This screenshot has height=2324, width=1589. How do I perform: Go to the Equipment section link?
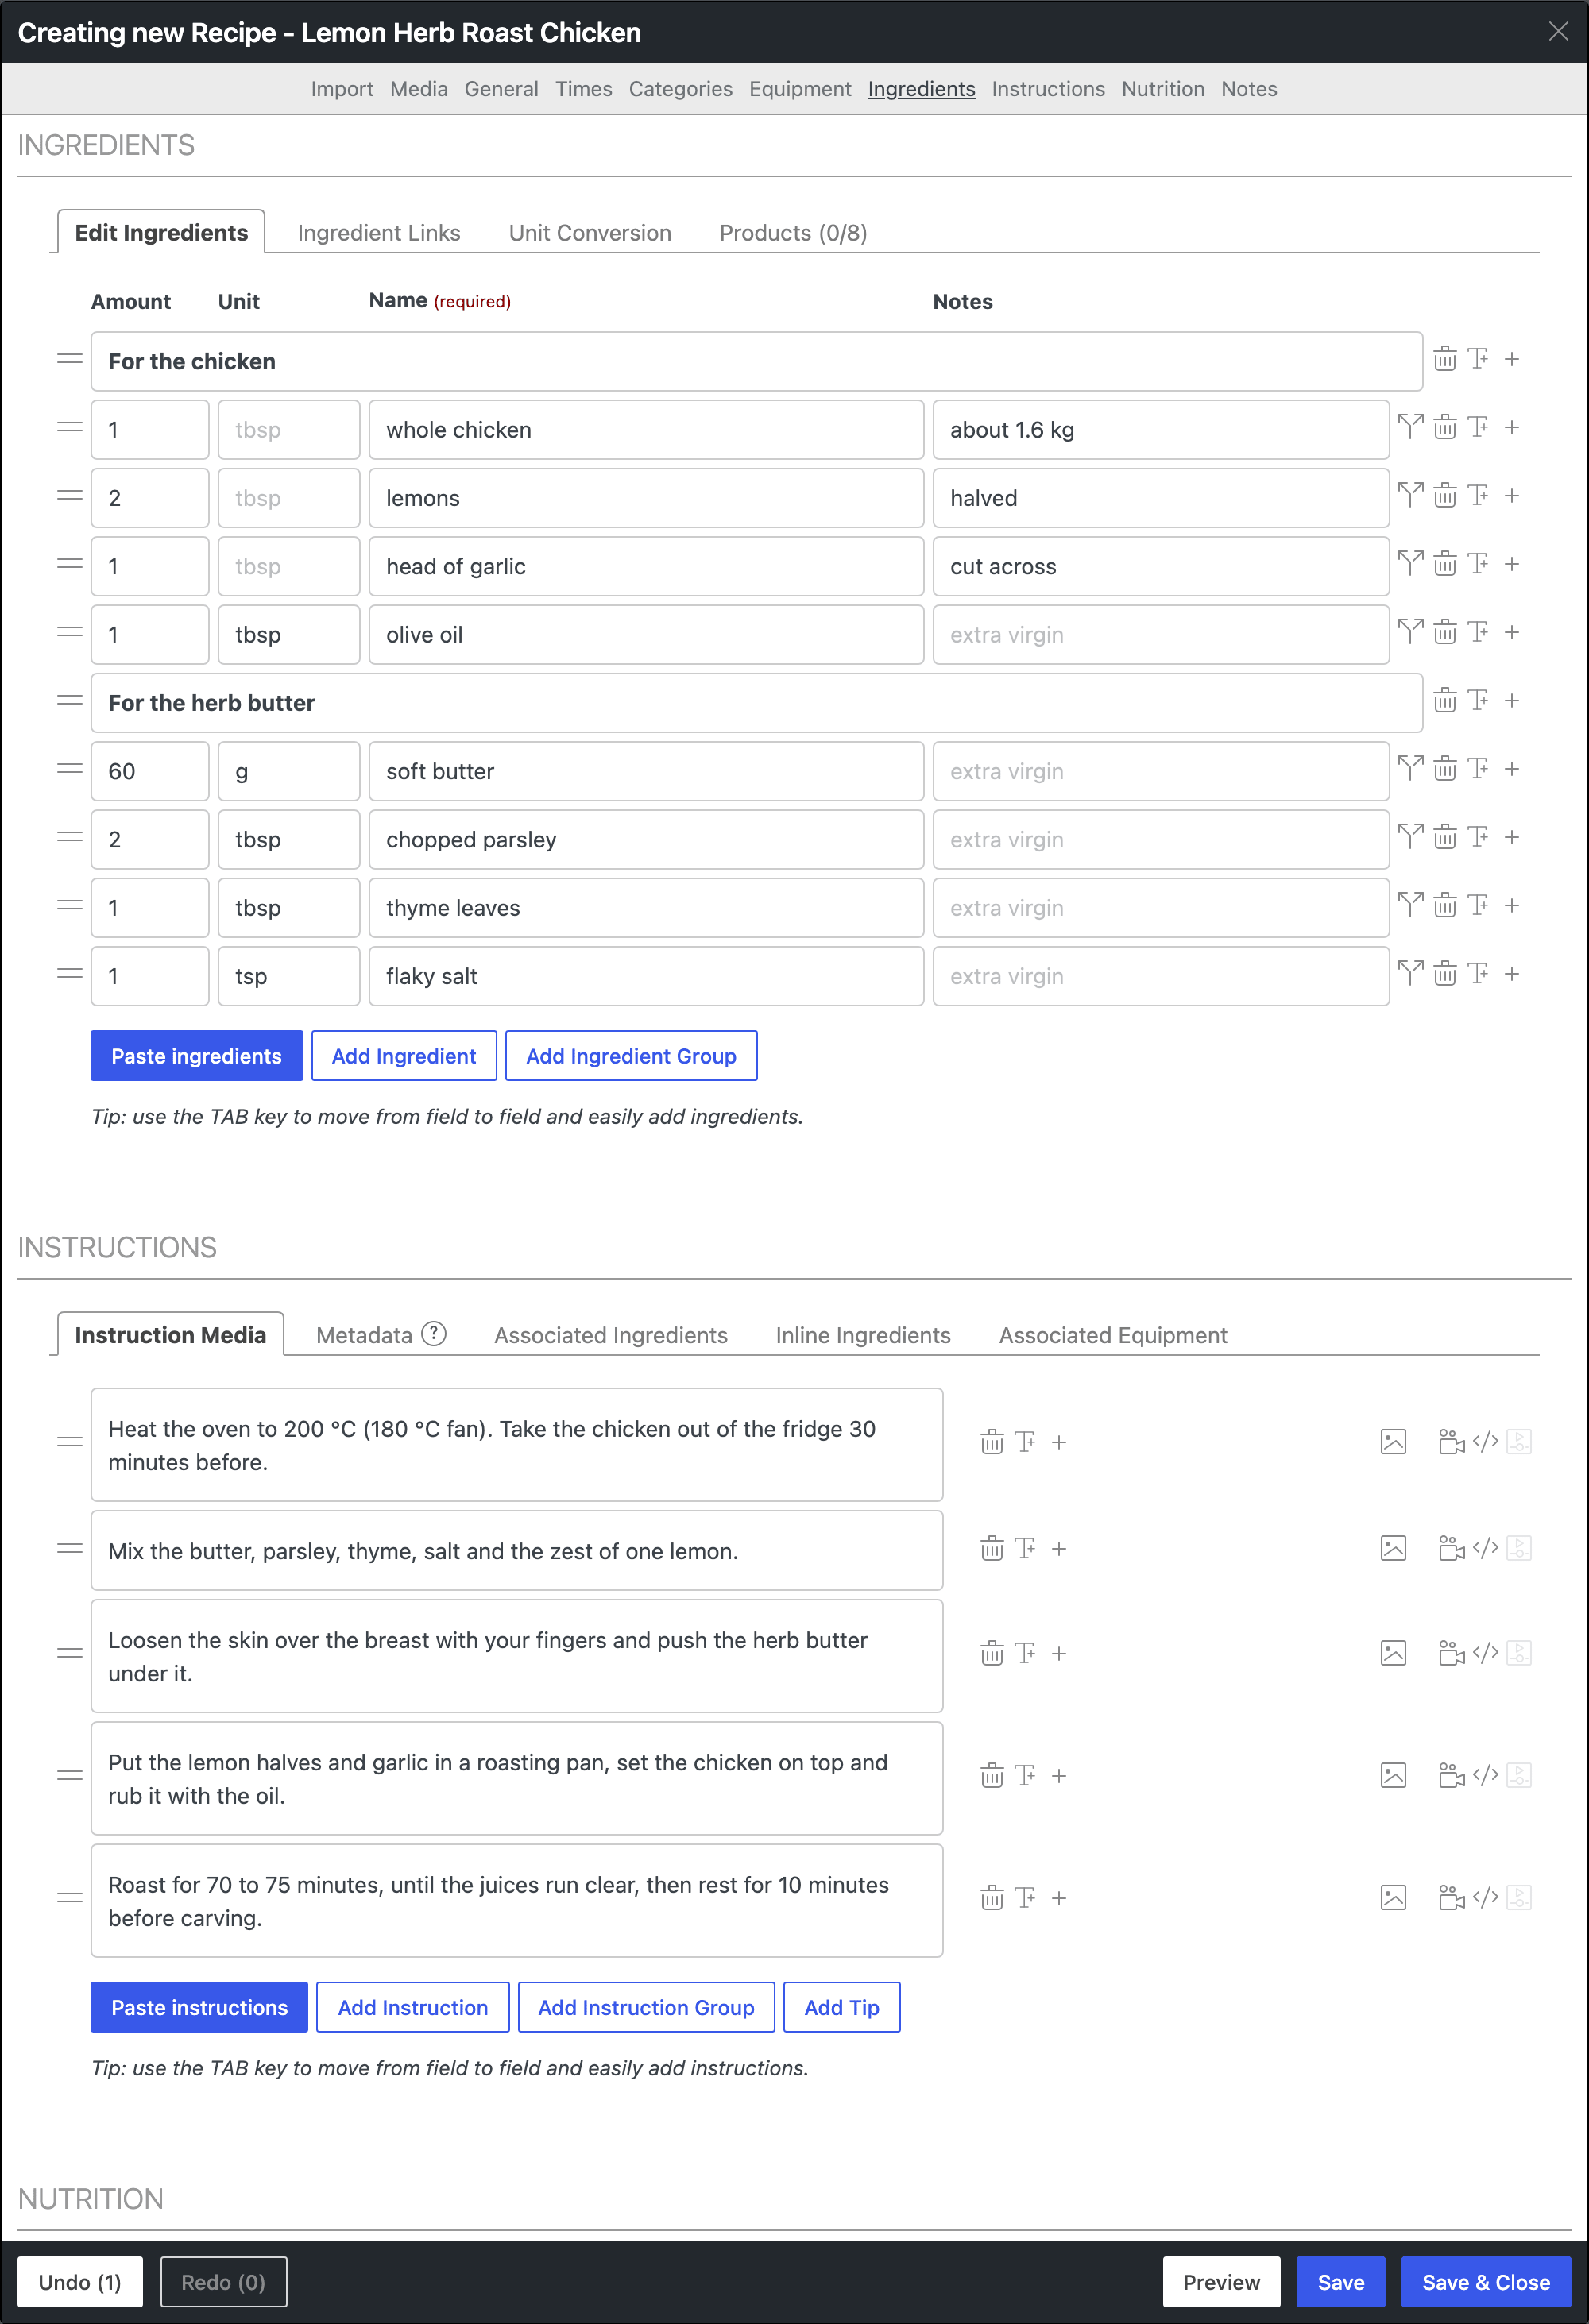(800, 89)
